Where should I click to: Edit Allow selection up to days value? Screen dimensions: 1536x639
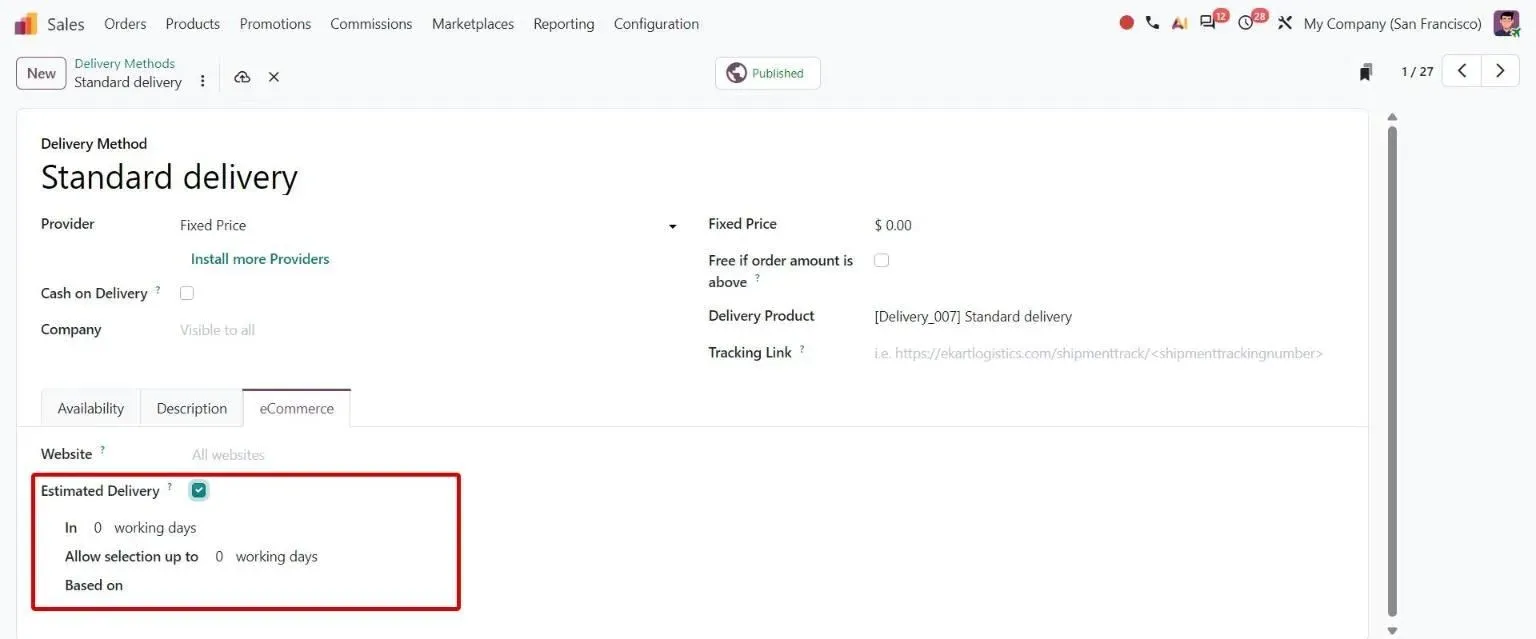[x=219, y=556]
